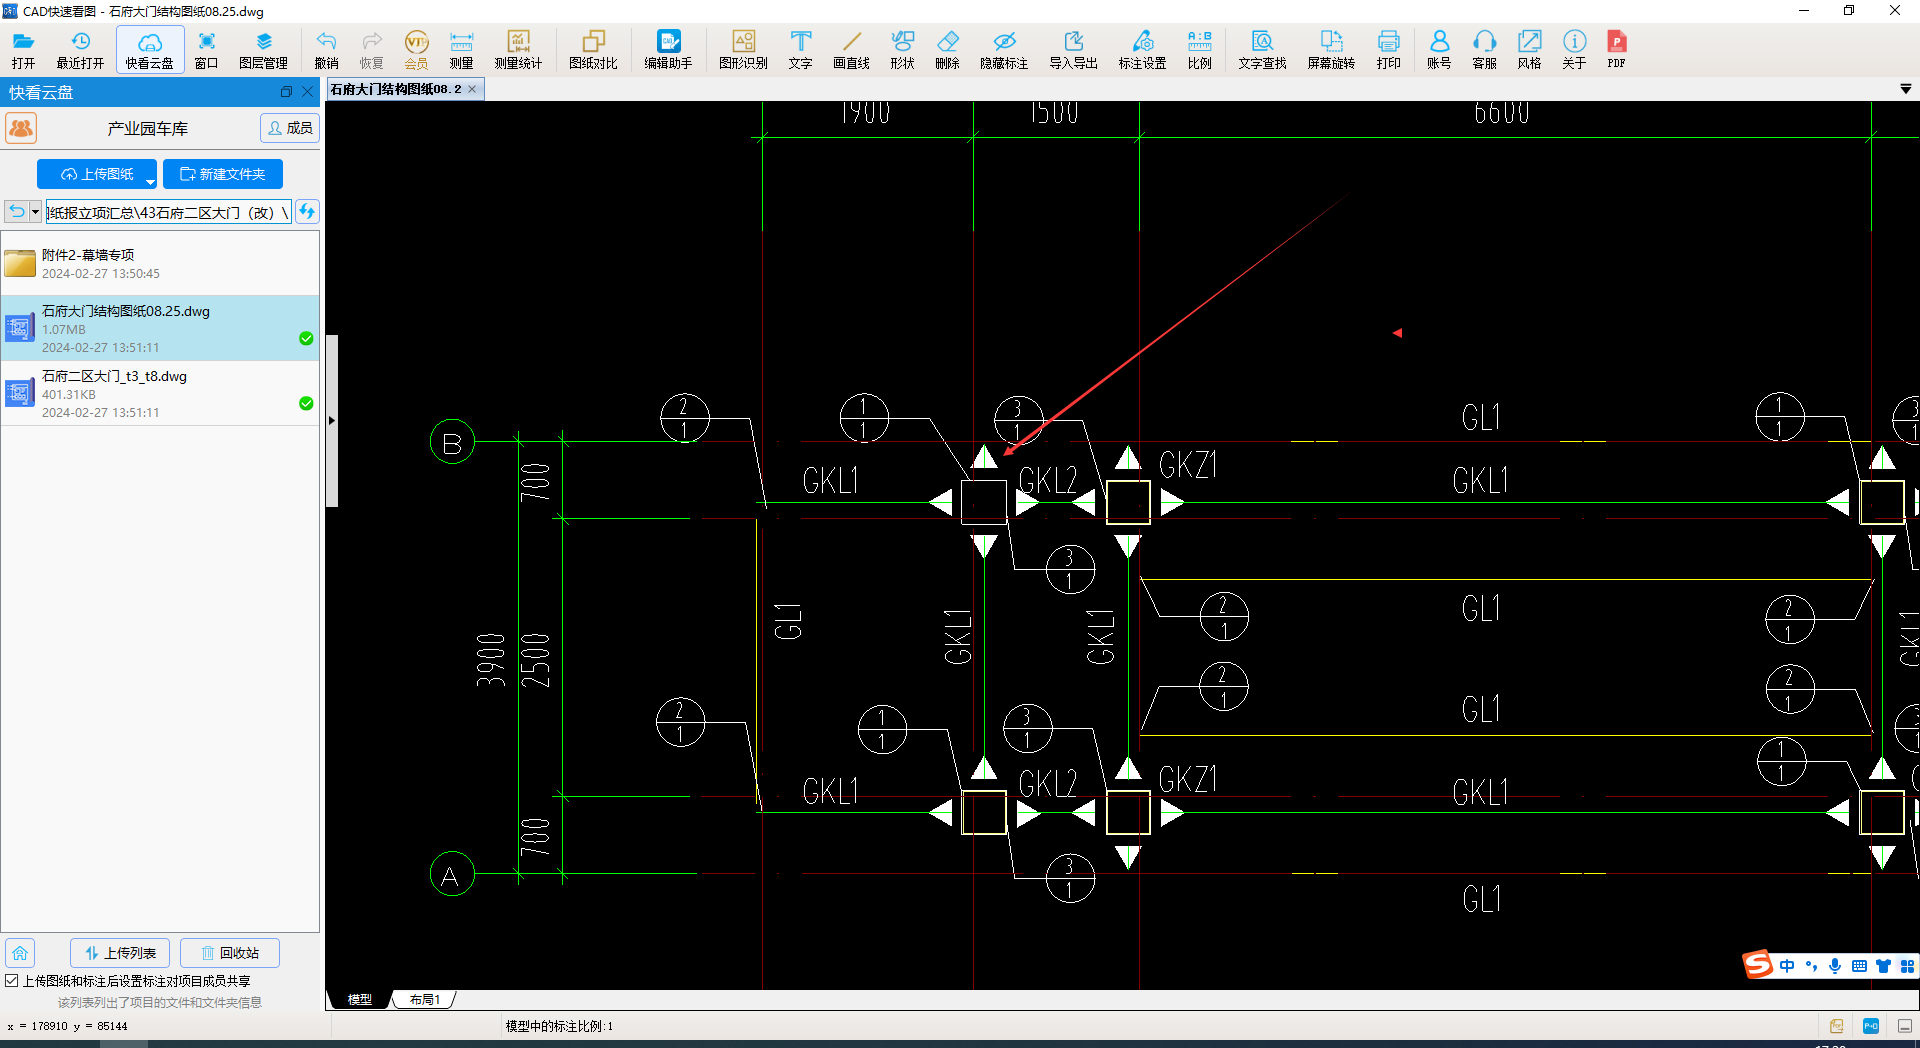Open 客服 customer service
Image resolution: width=1920 pixels, height=1048 pixels.
[1484, 49]
